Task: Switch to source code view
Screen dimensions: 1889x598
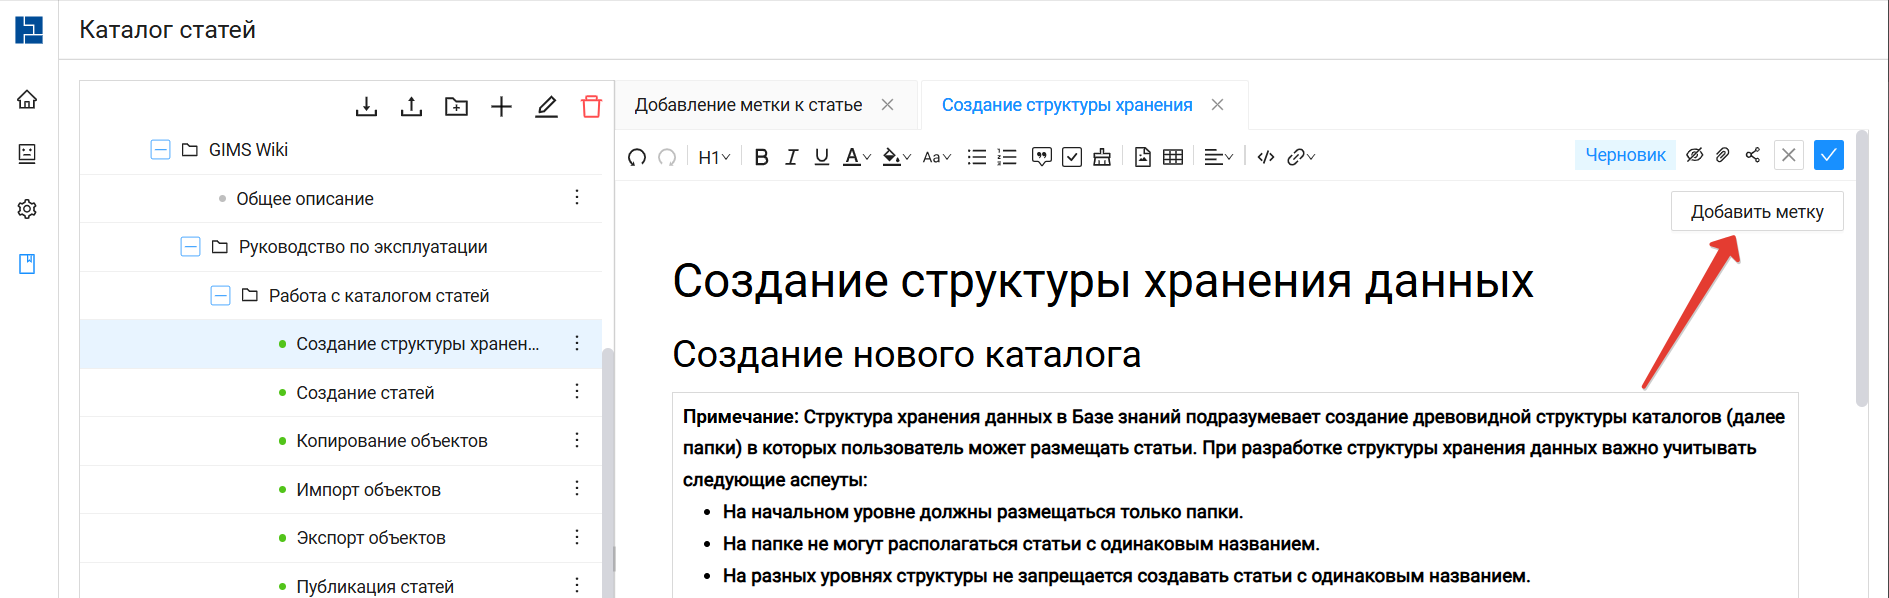Action: click(1266, 157)
